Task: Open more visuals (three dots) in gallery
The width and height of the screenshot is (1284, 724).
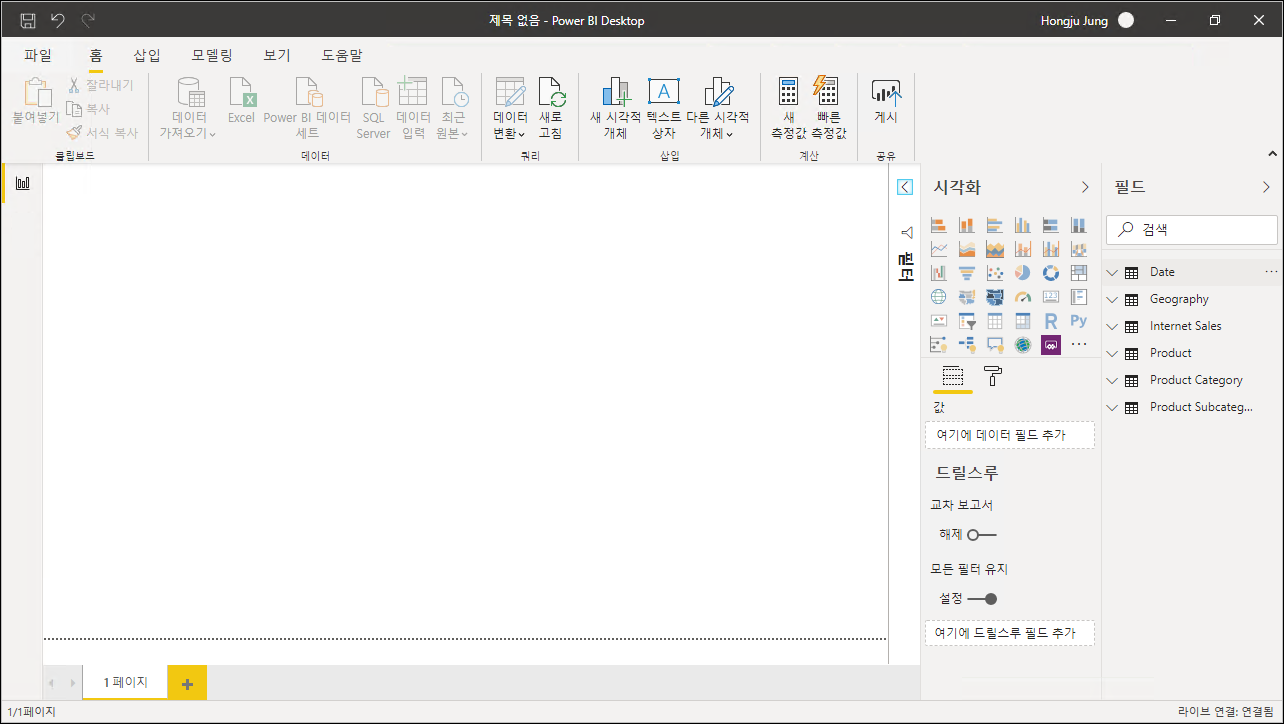Action: [x=1078, y=345]
